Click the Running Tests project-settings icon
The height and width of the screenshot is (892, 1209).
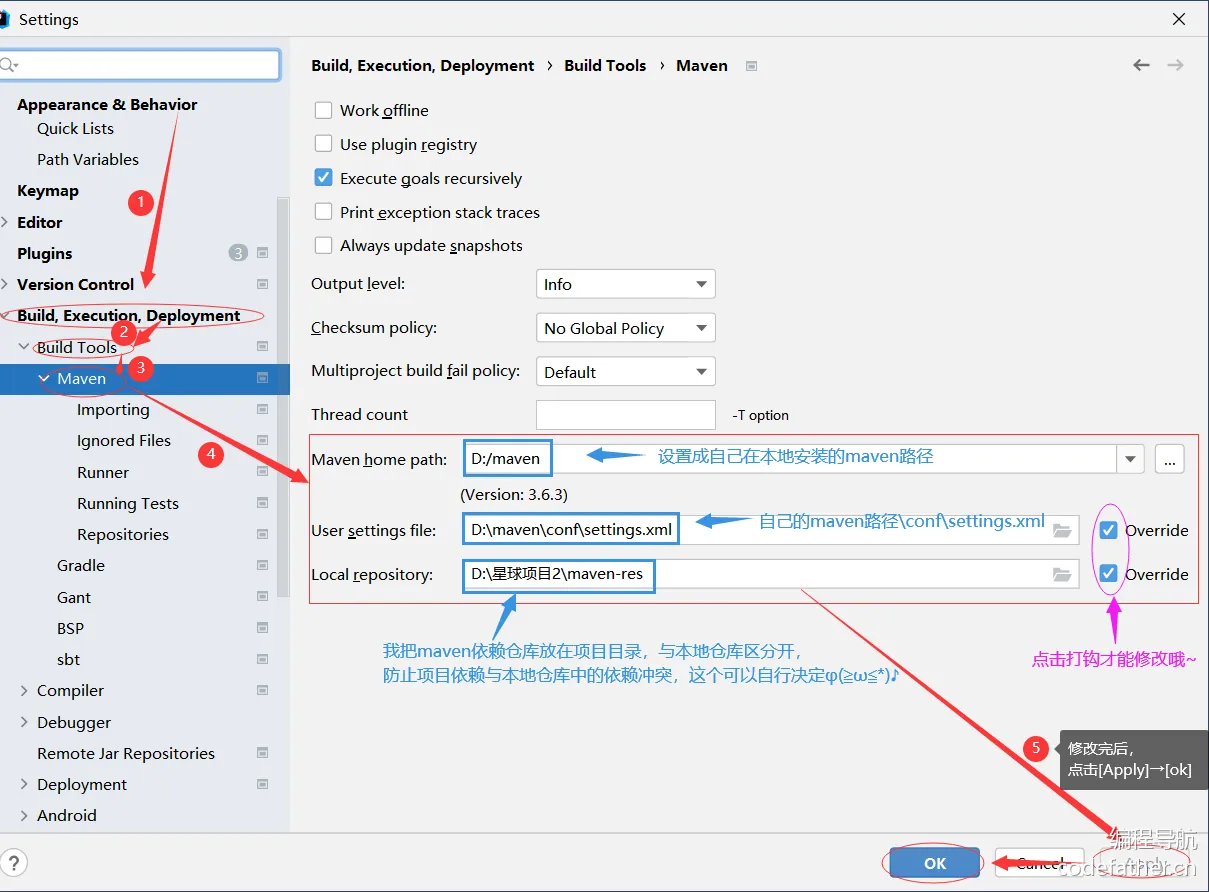pyautogui.click(x=262, y=503)
